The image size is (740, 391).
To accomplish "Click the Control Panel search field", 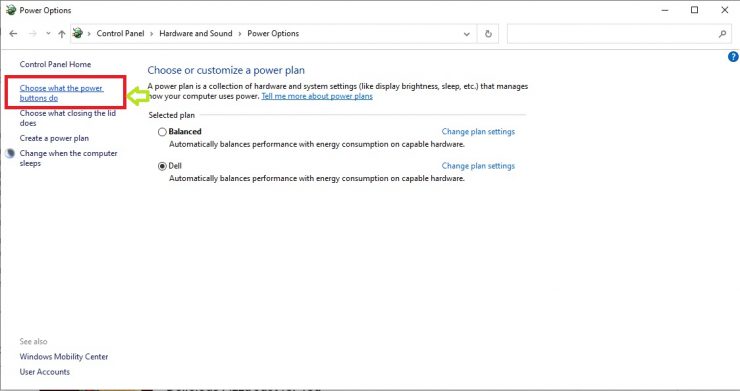I will click(x=614, y=34).
